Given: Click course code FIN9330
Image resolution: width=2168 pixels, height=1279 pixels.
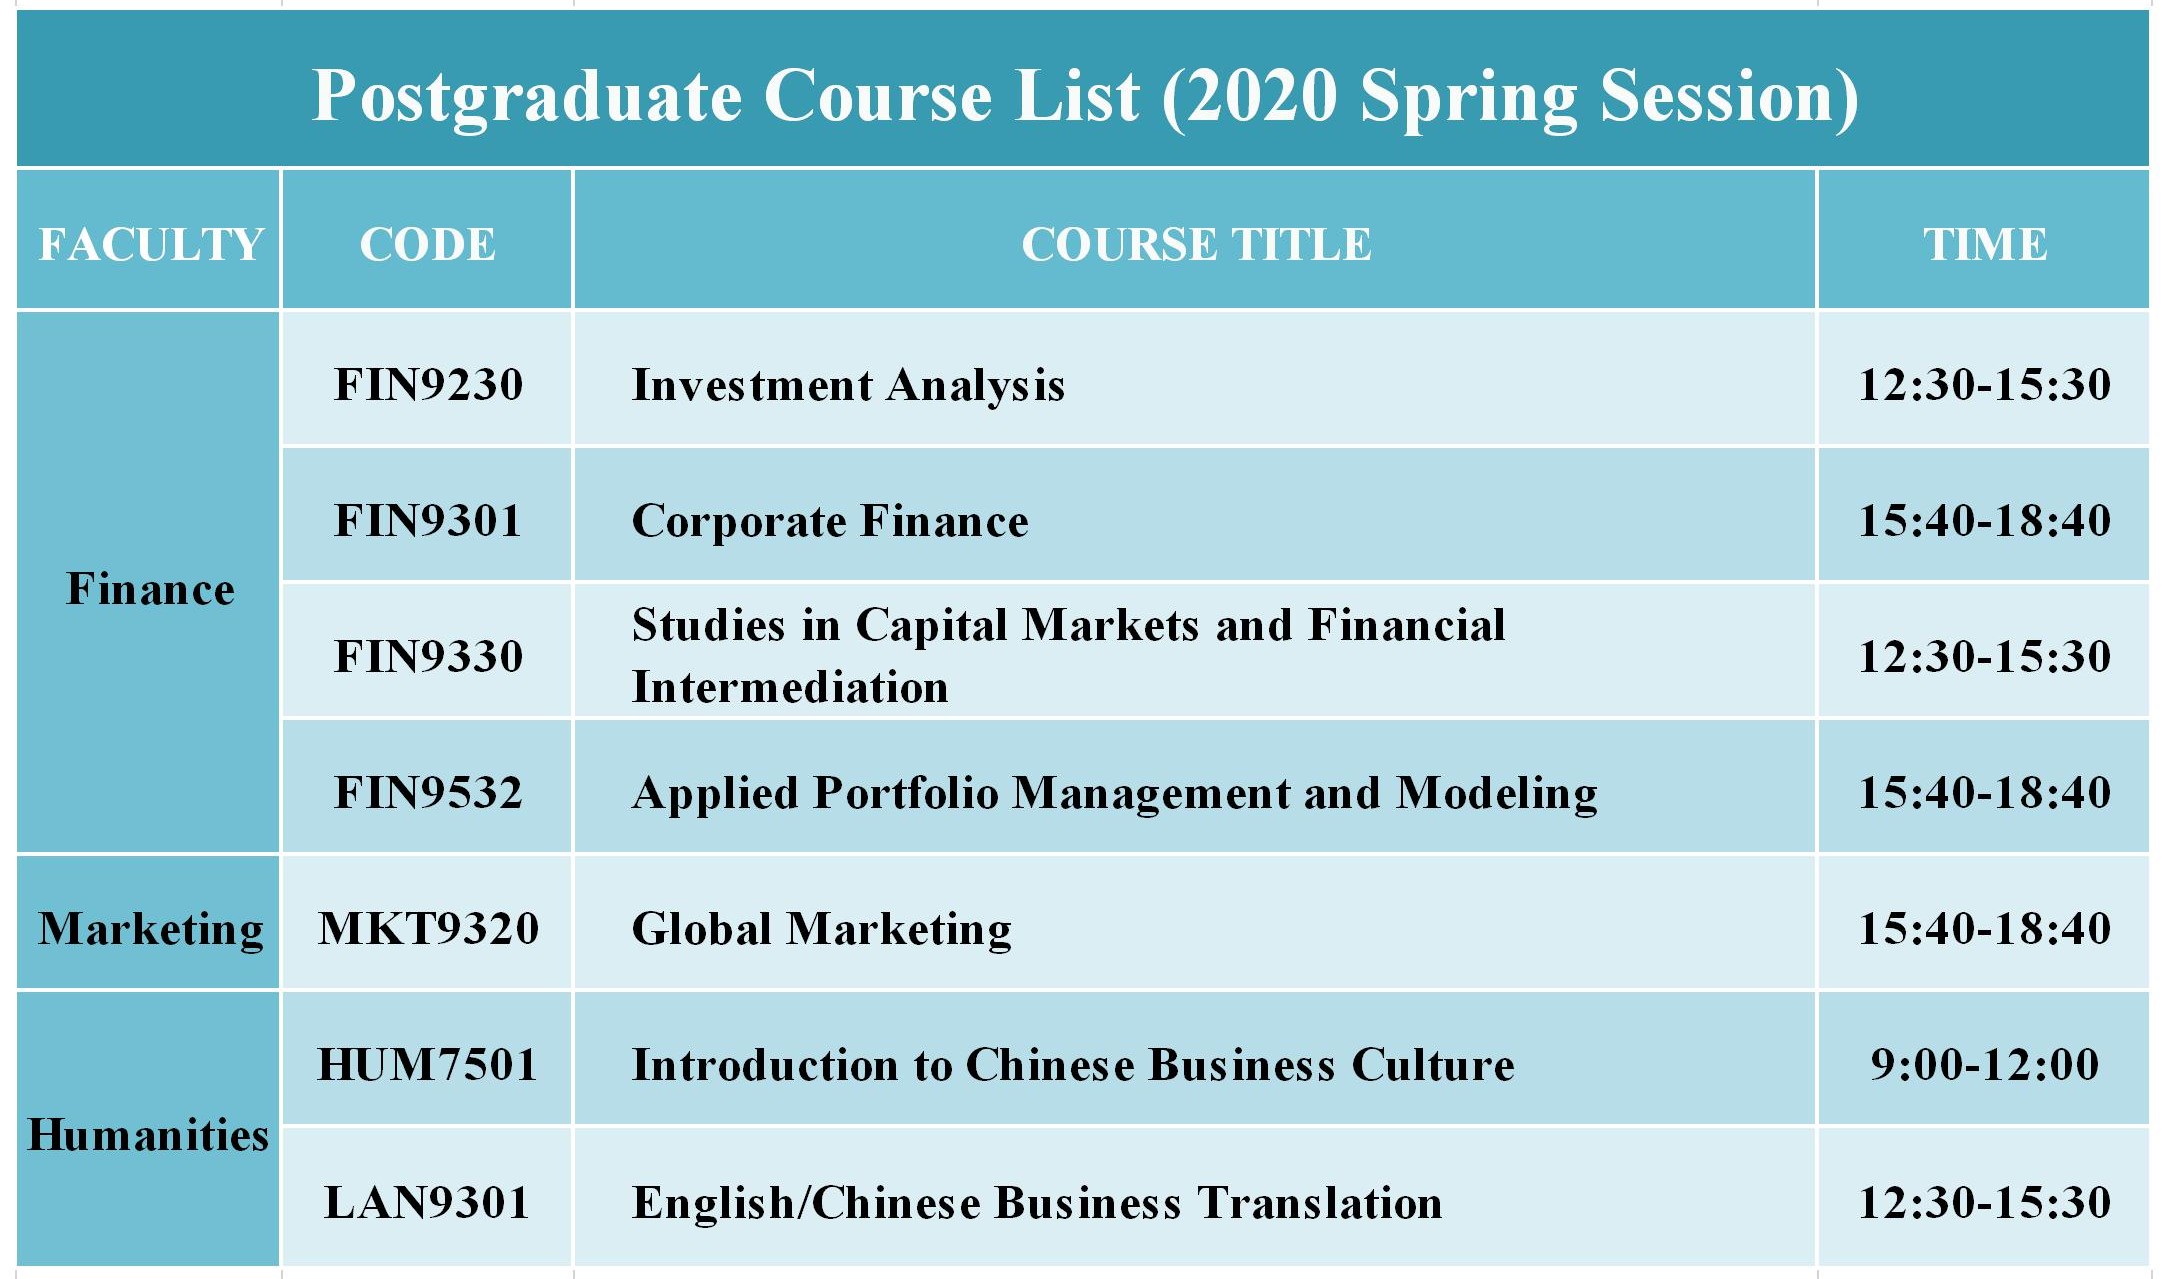Looking at the screenshot, I should [x=428, y=656].
